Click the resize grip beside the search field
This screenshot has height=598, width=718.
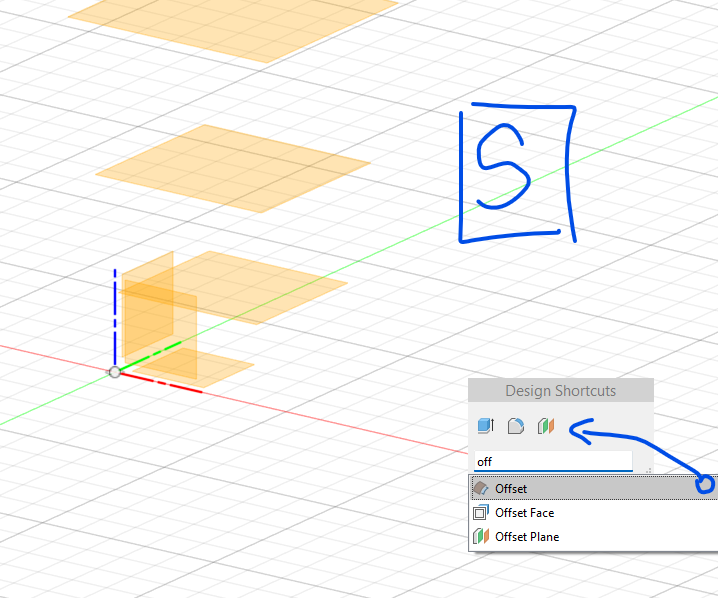click(x=647, y=468)
